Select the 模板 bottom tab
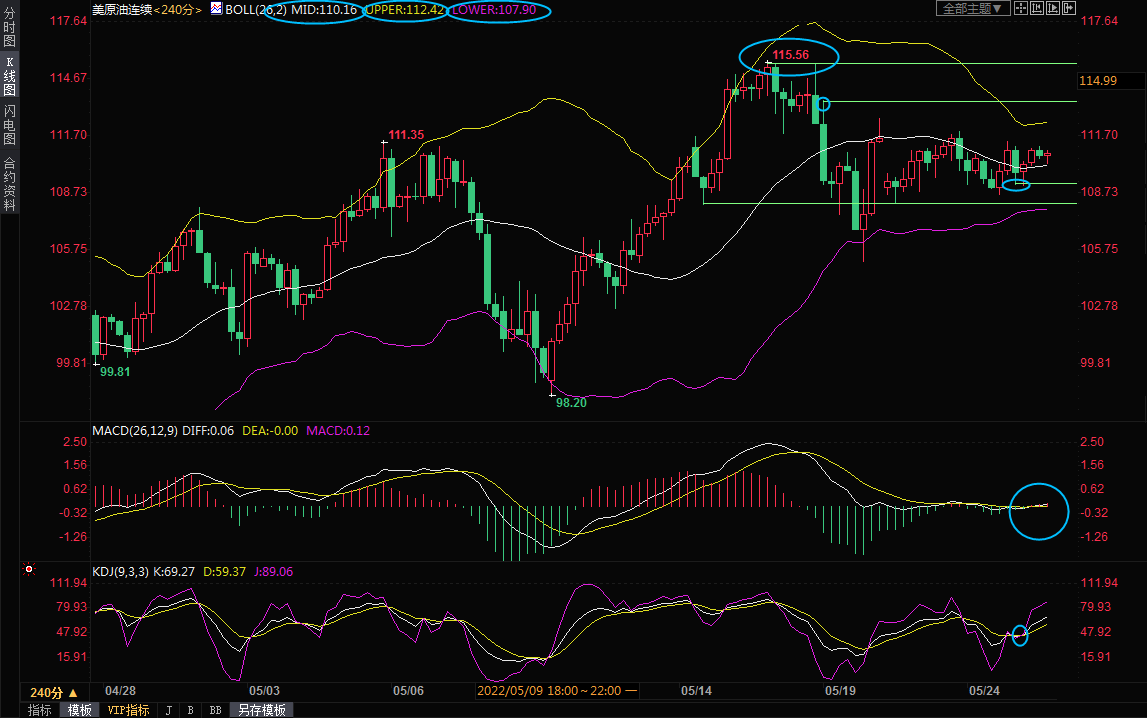 coord(79,710)
